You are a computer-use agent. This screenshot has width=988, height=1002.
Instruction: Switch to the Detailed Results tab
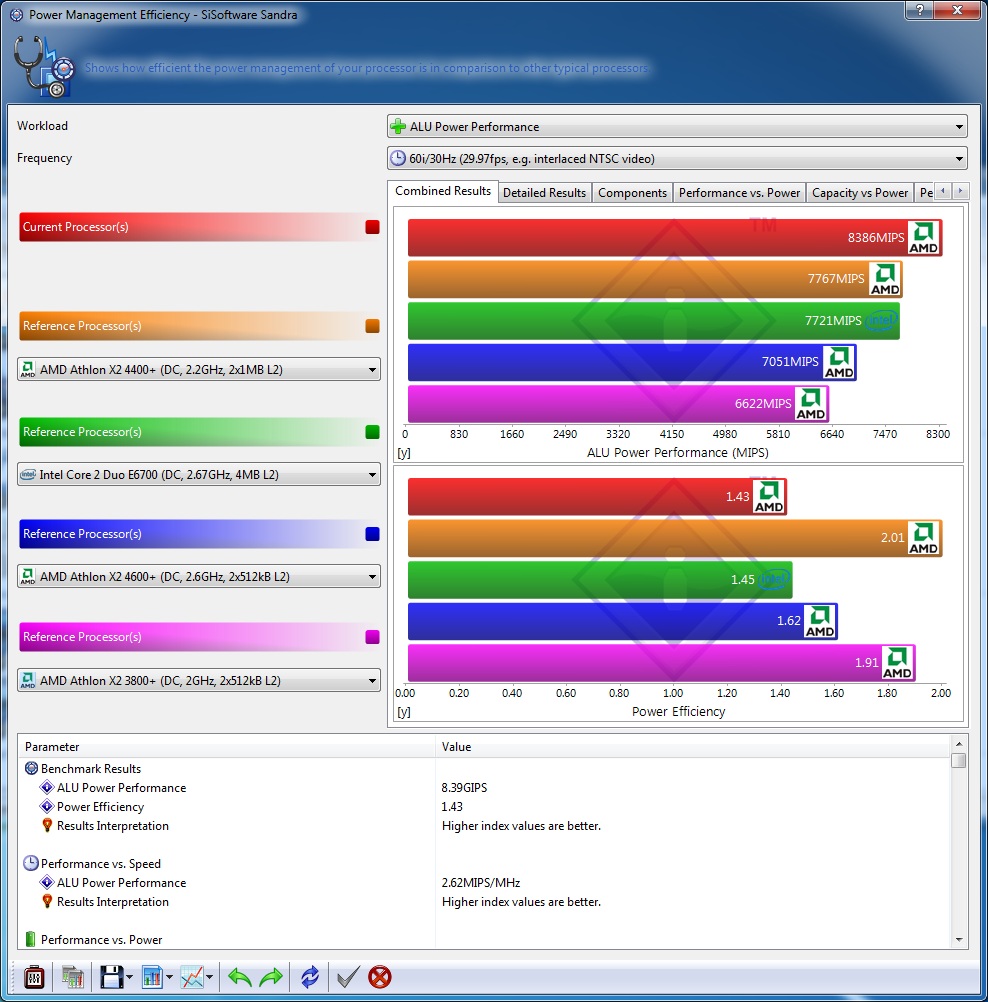[x=544, y=193]
